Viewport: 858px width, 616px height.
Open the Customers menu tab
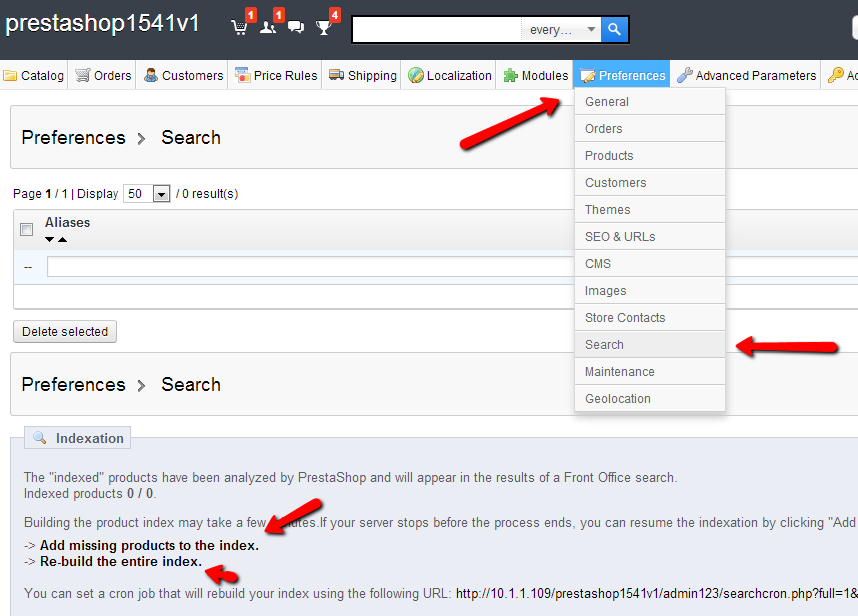point(183,75)
